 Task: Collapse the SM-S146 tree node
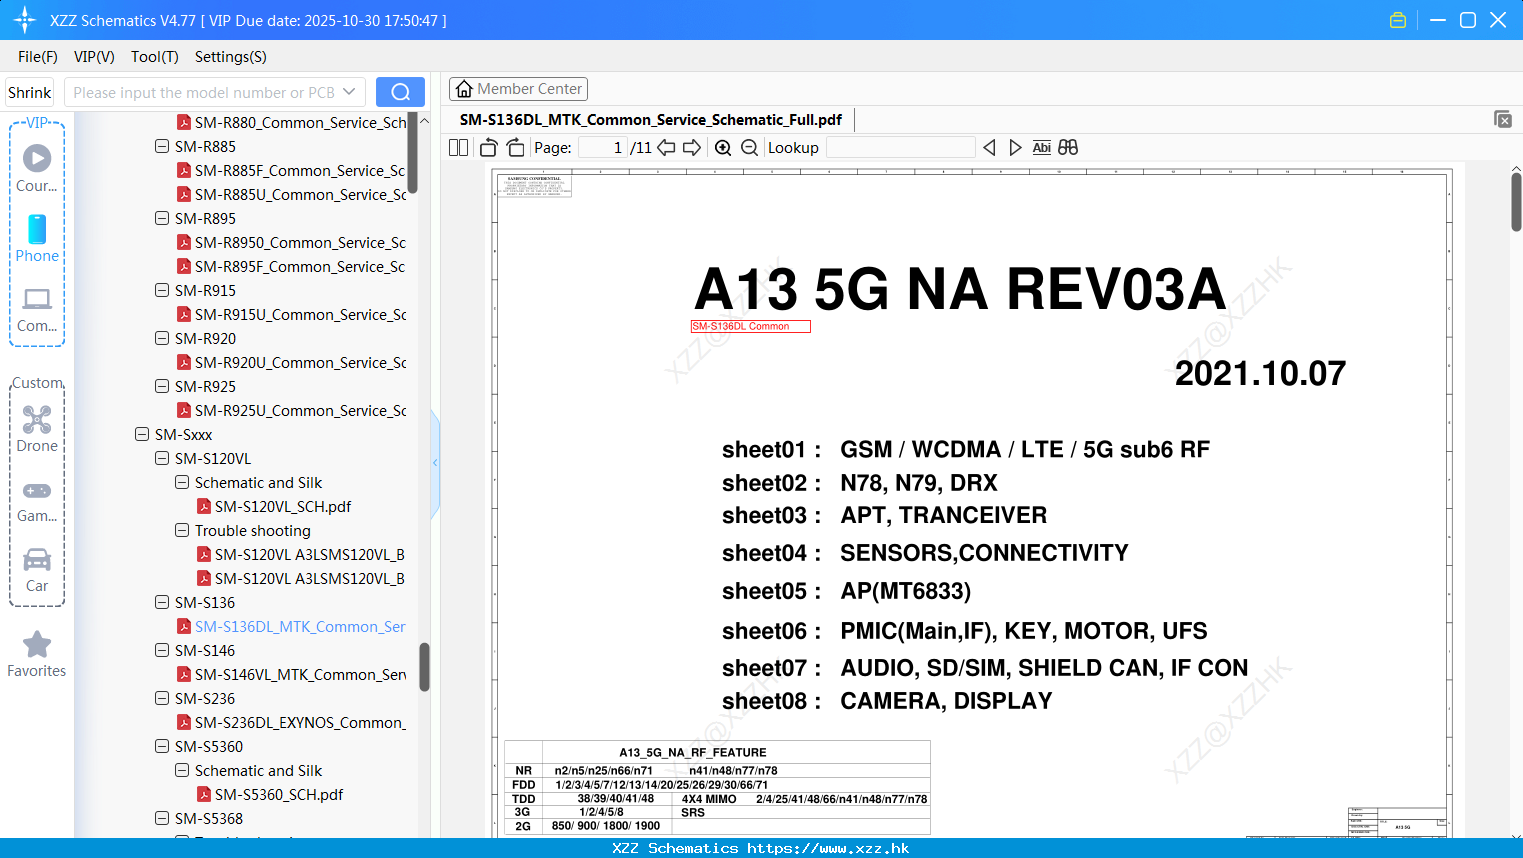point(162,650)
